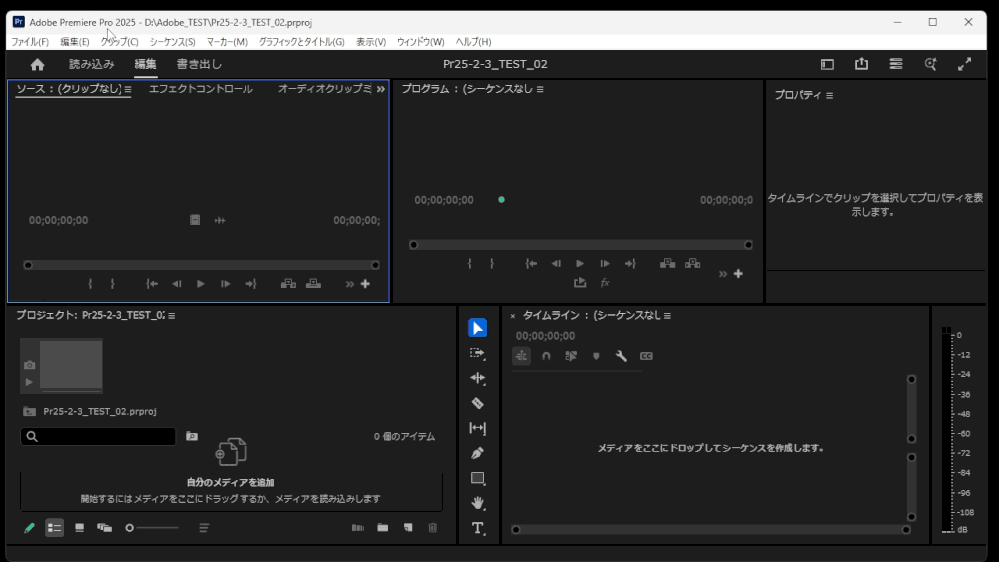Click the quick export share icon
The height and width of the screenshot is (562, 999).
(x=861, y=64)
